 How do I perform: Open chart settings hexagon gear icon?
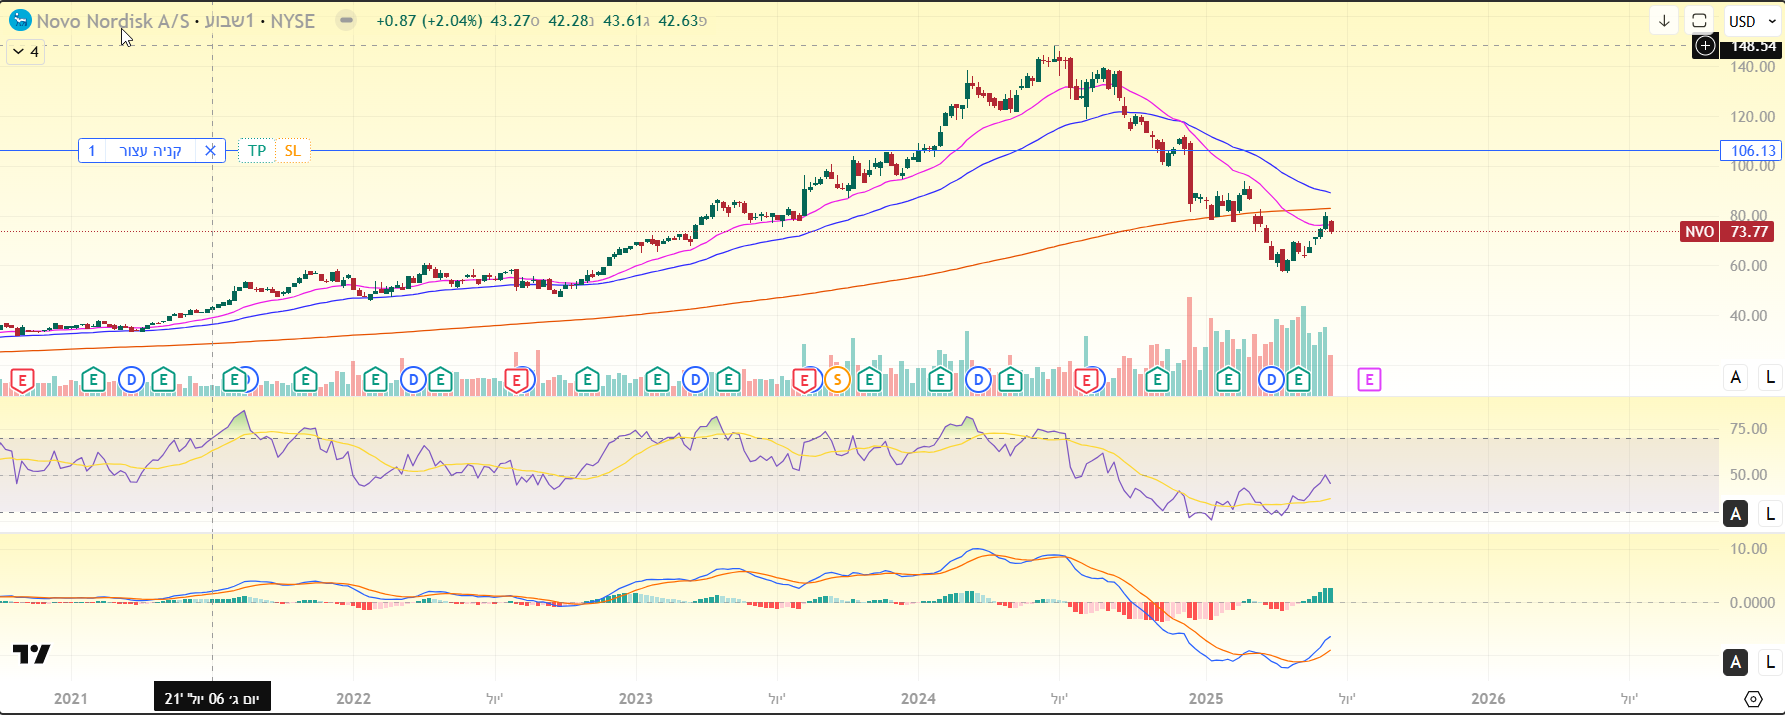[1753, 699]
